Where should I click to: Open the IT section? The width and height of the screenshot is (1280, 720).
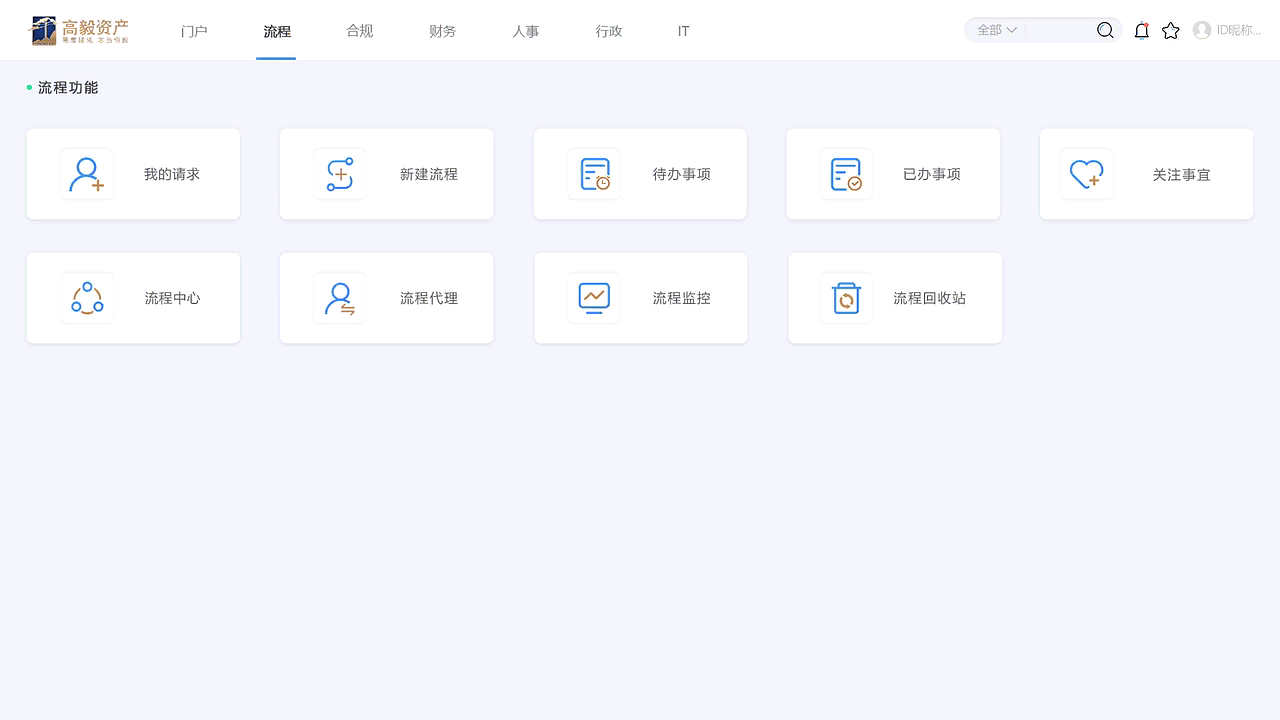(x=683, y=31)
